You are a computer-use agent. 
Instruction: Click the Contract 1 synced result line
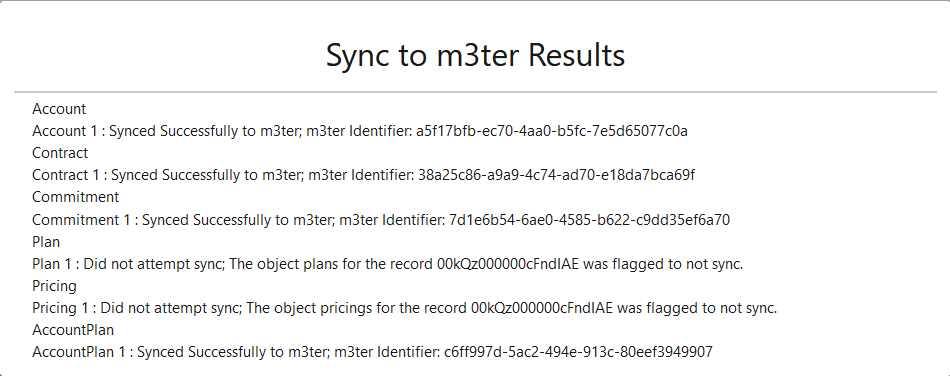click(x=364, y=175)
